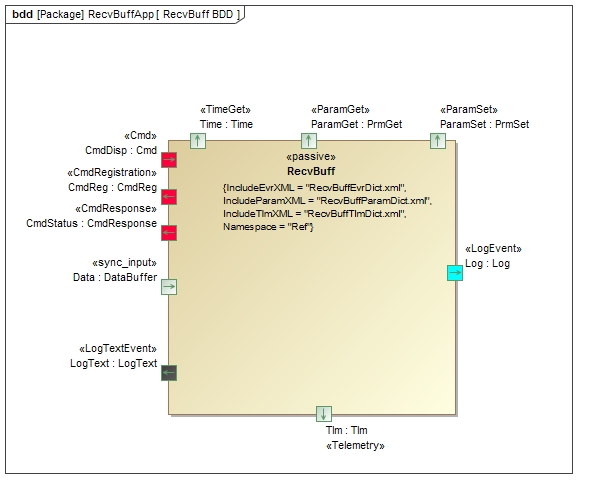Click the Namespace = "Ref" tagged value
Image resolution: width=597 pixels, height=498 pixels.
[x=268, y=227]
